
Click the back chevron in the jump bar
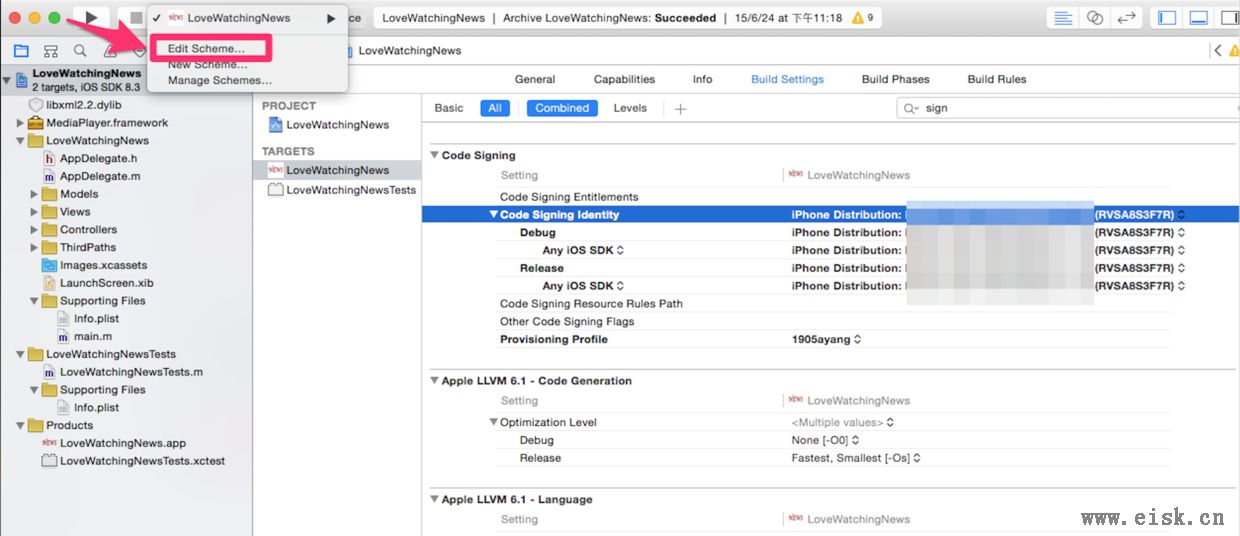click(1217, 50)
